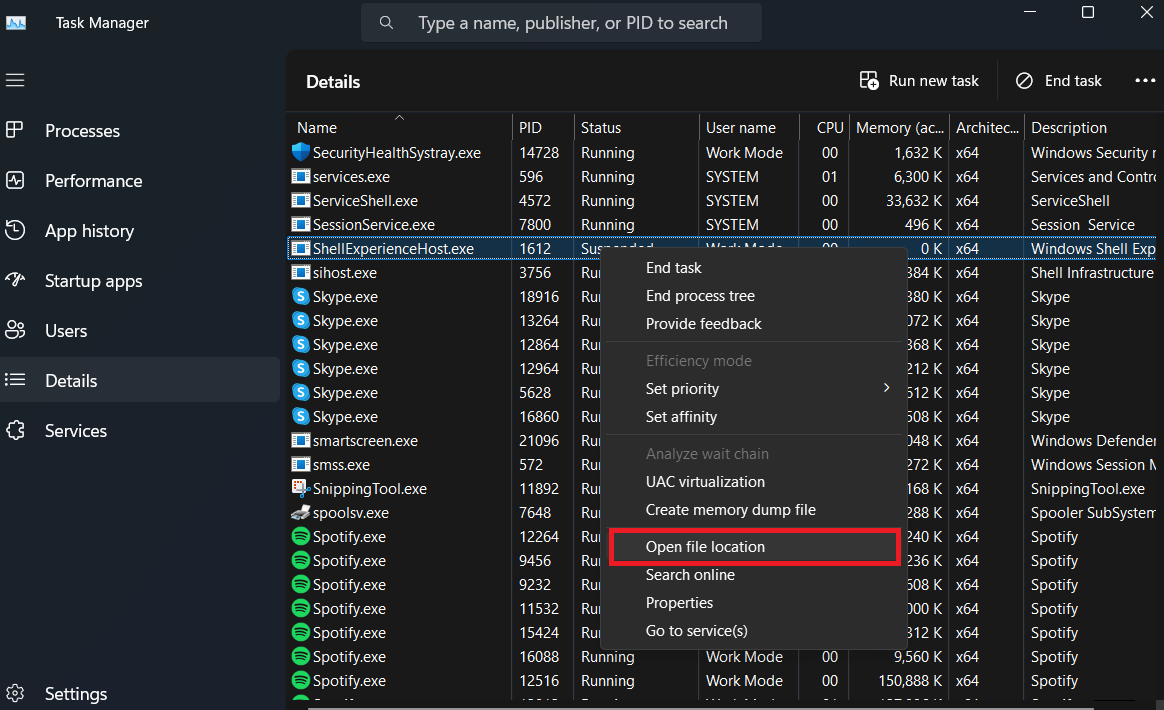Click the Startup apps gauge icon
The image size is (1164, 710).
coord(15,280)
